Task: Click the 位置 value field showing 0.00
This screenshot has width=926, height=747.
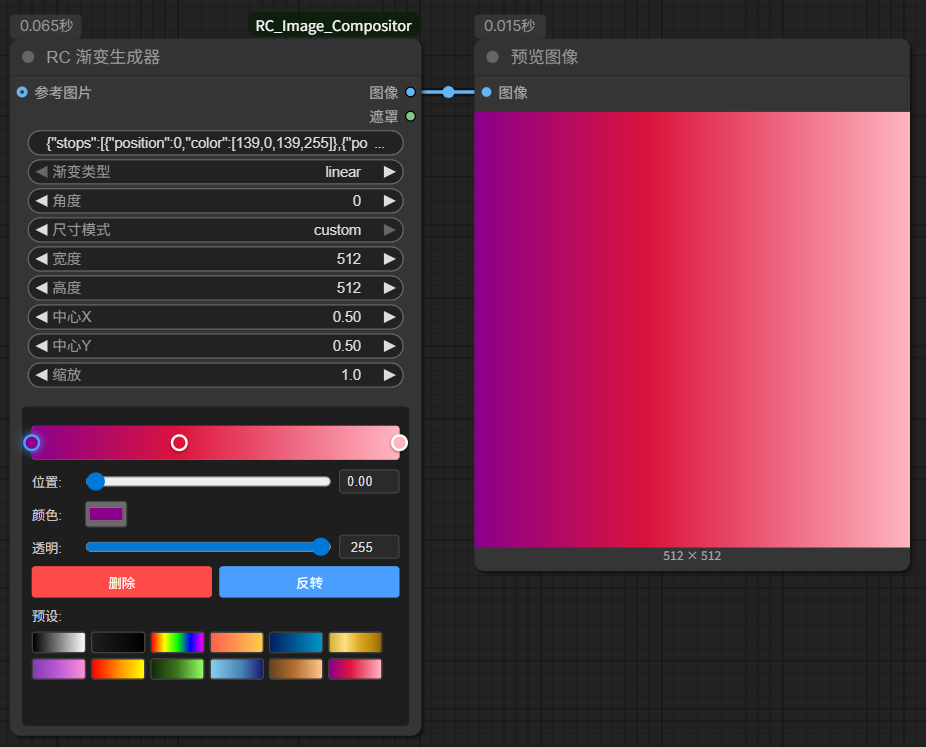Action: (x=369, y=481)
